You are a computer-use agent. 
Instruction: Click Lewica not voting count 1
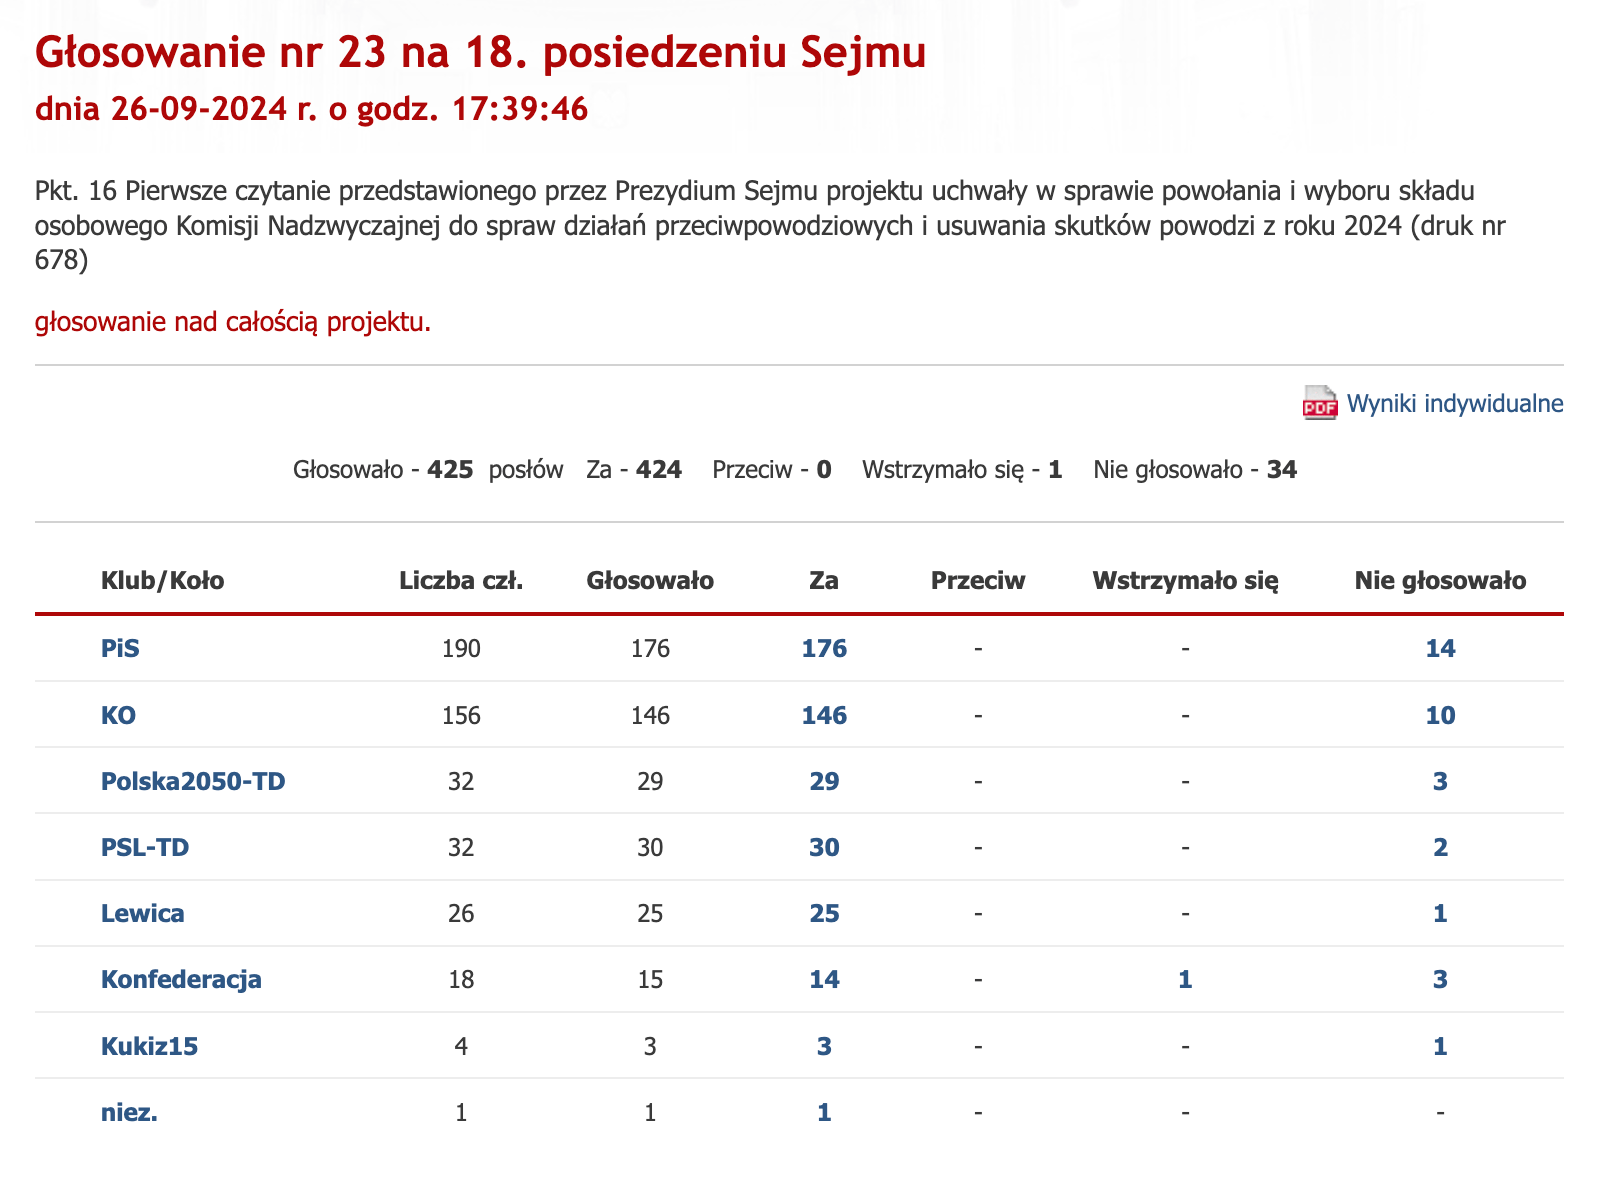(1440, 913)
